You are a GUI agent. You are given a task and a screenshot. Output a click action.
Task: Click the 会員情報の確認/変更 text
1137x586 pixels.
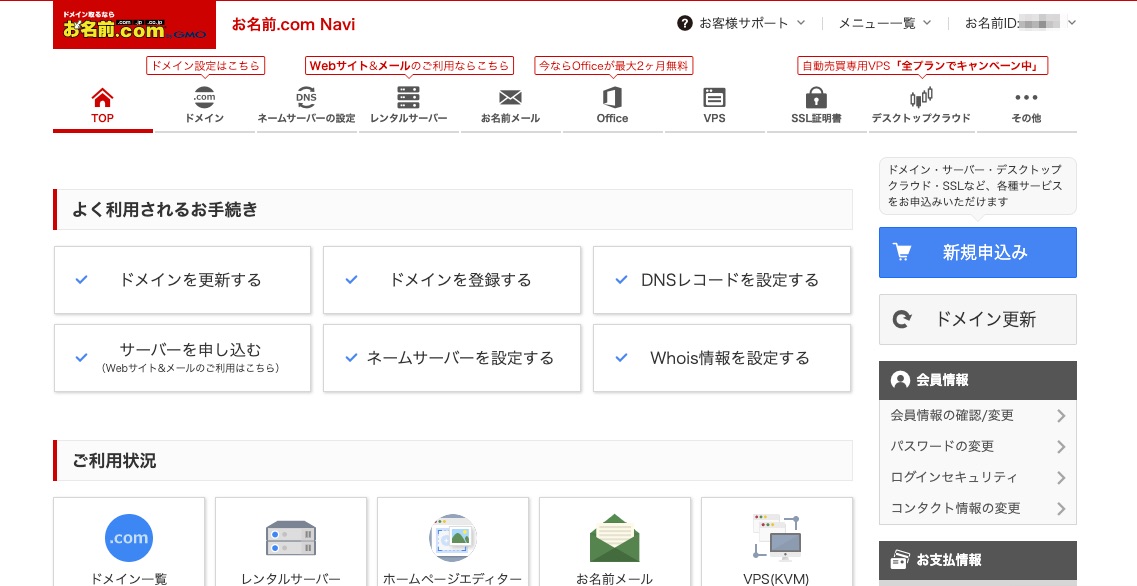tap(952, 416)
